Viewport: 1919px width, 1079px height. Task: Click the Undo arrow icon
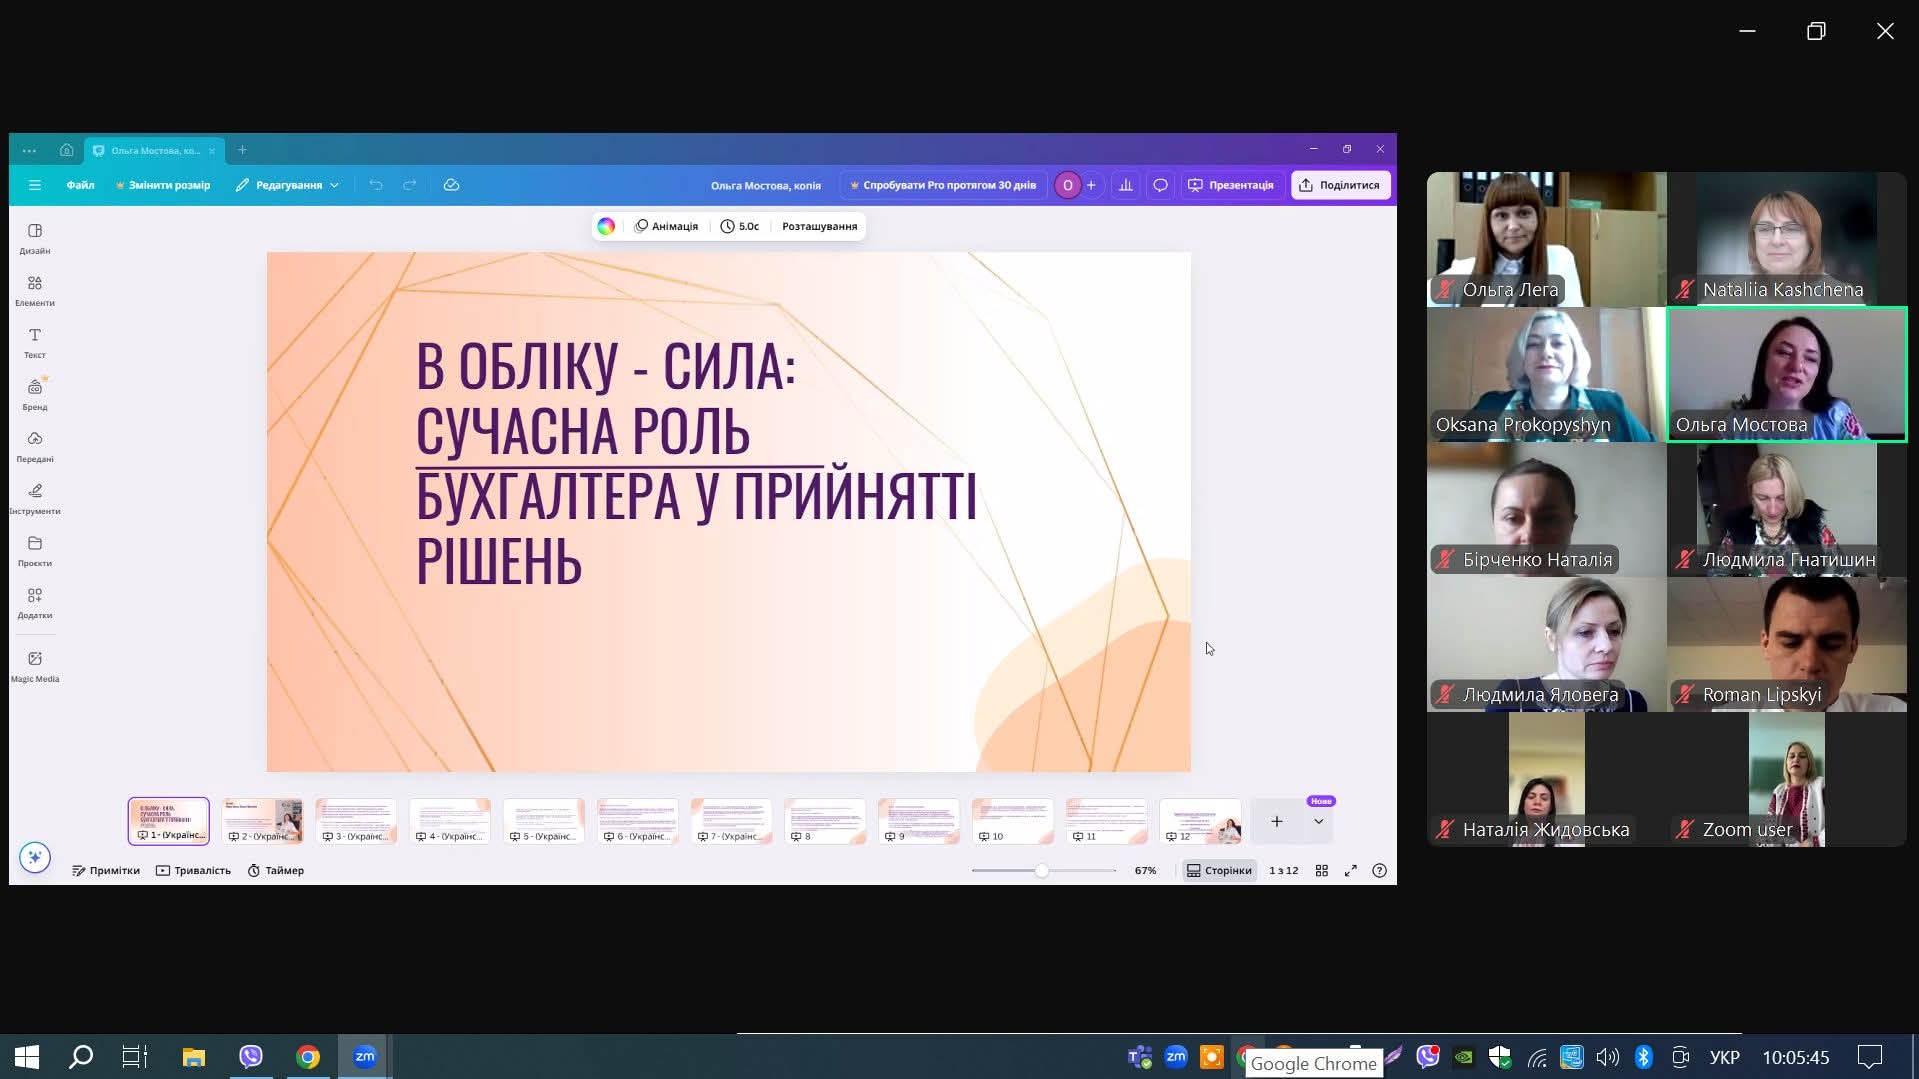click(376, 185)
